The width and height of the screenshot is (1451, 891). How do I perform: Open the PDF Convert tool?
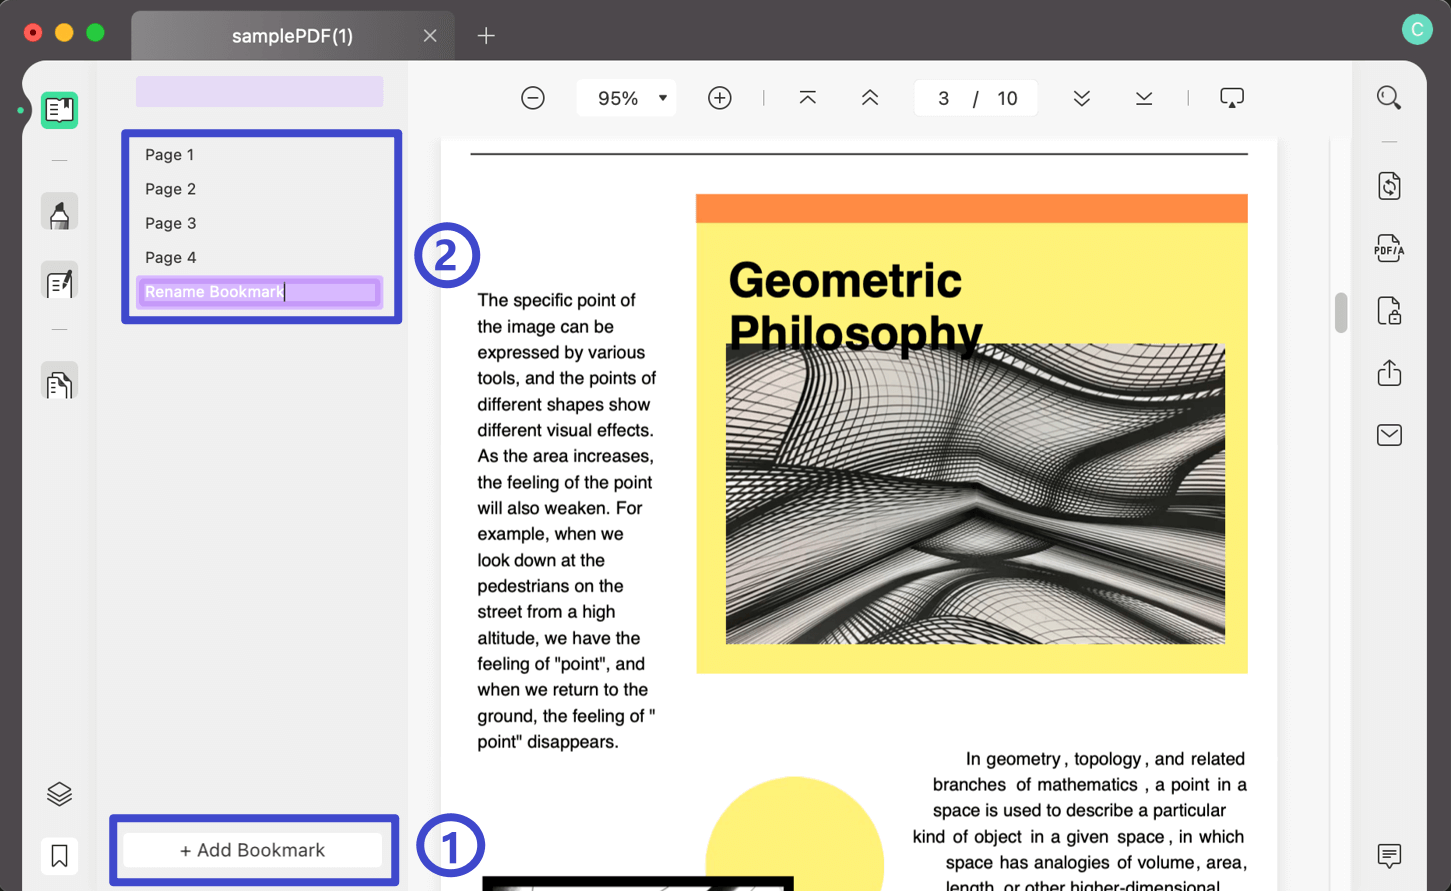[1389, 186]
